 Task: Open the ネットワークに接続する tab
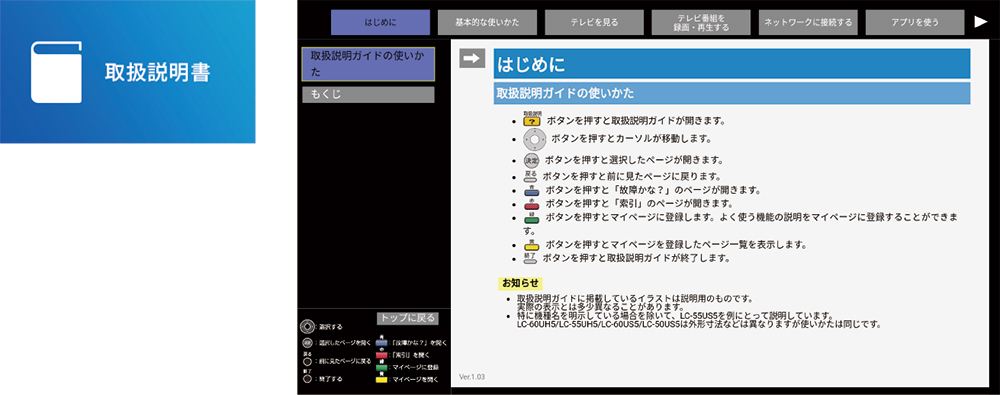click(x=808, y=22)
